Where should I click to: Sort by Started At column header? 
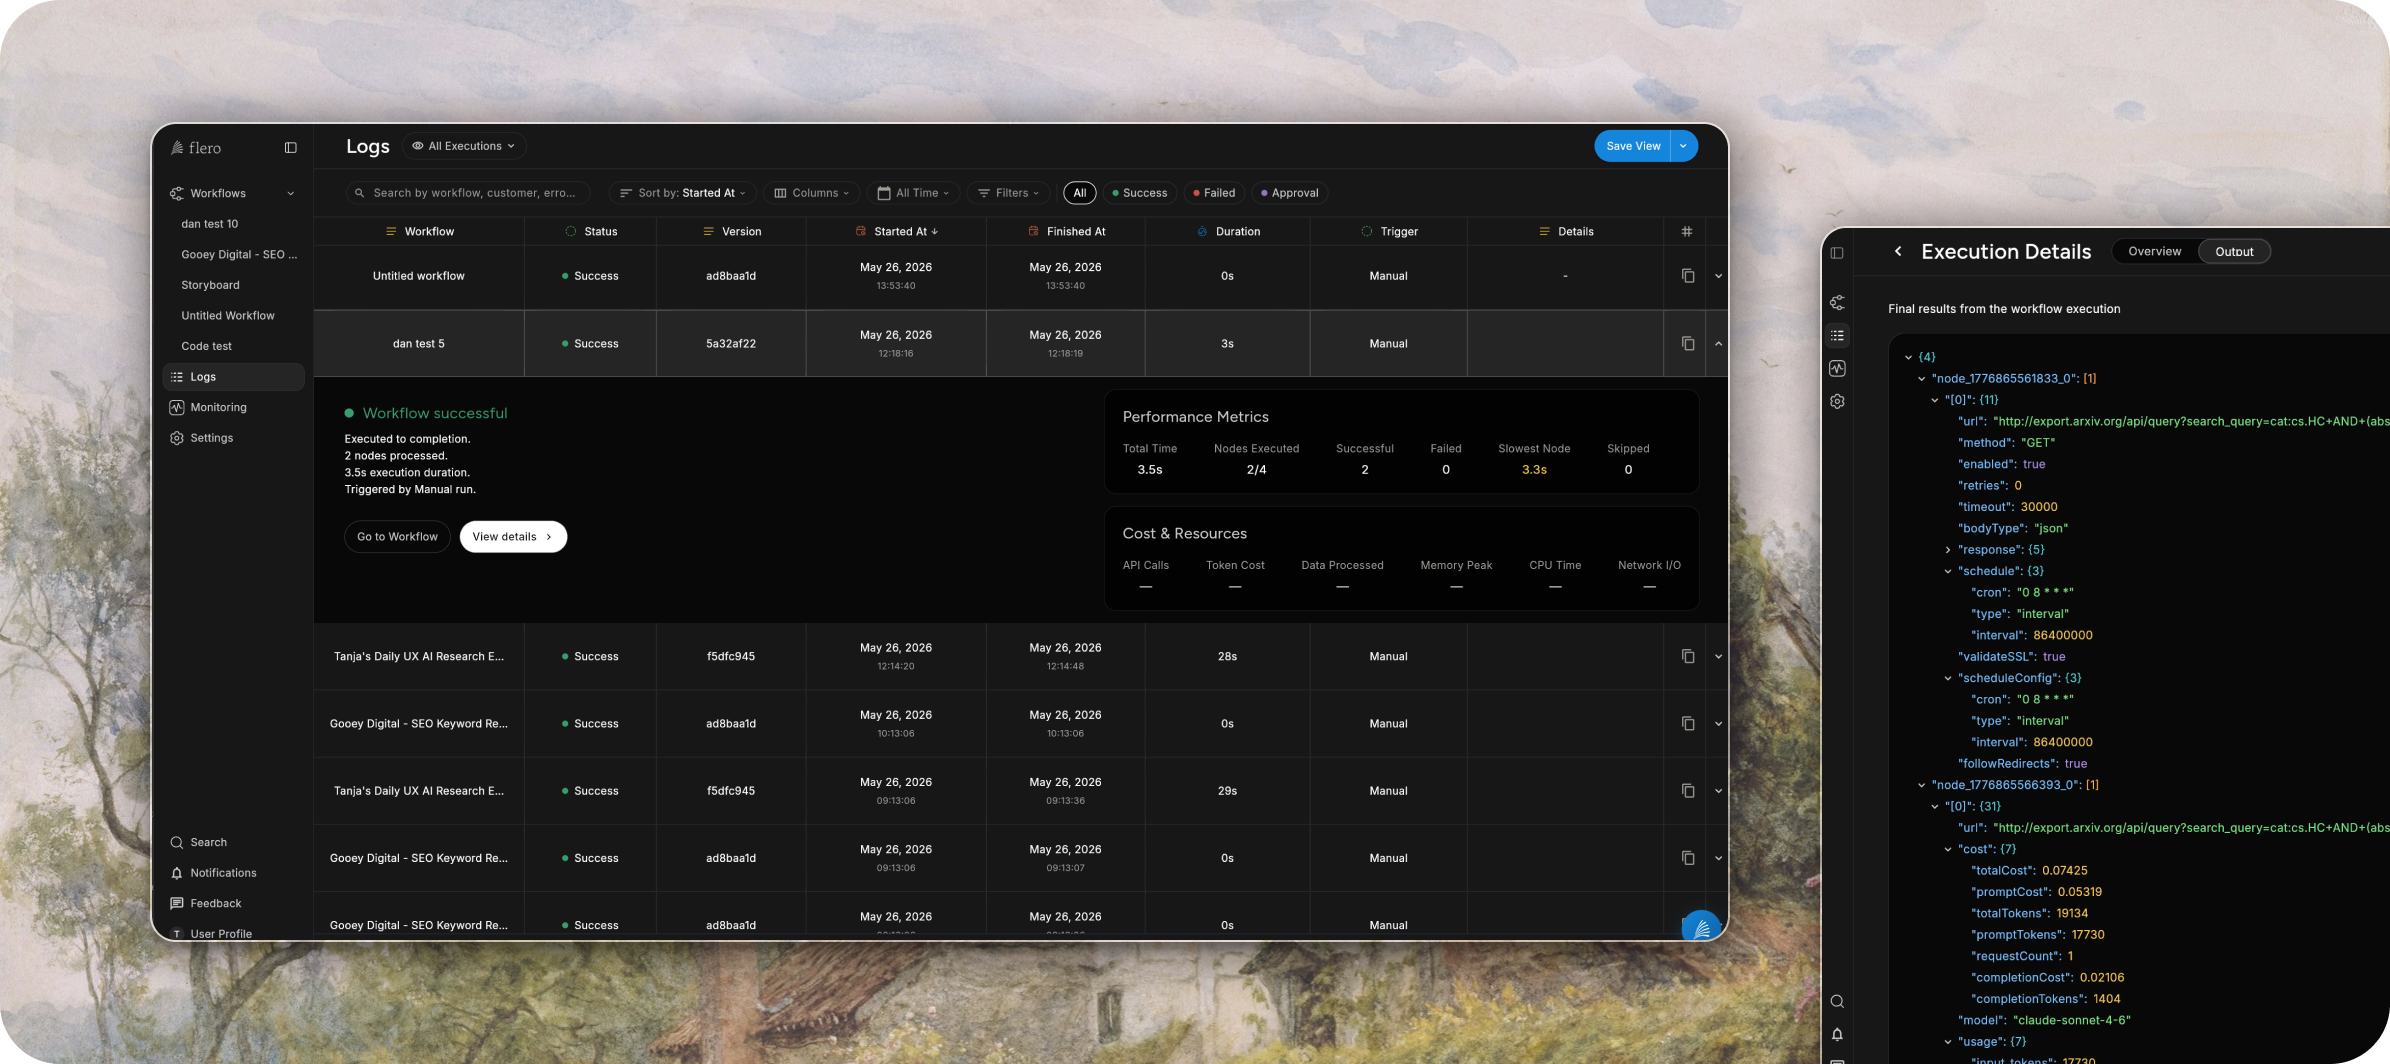pyautogui.click(x=897, y=231)
